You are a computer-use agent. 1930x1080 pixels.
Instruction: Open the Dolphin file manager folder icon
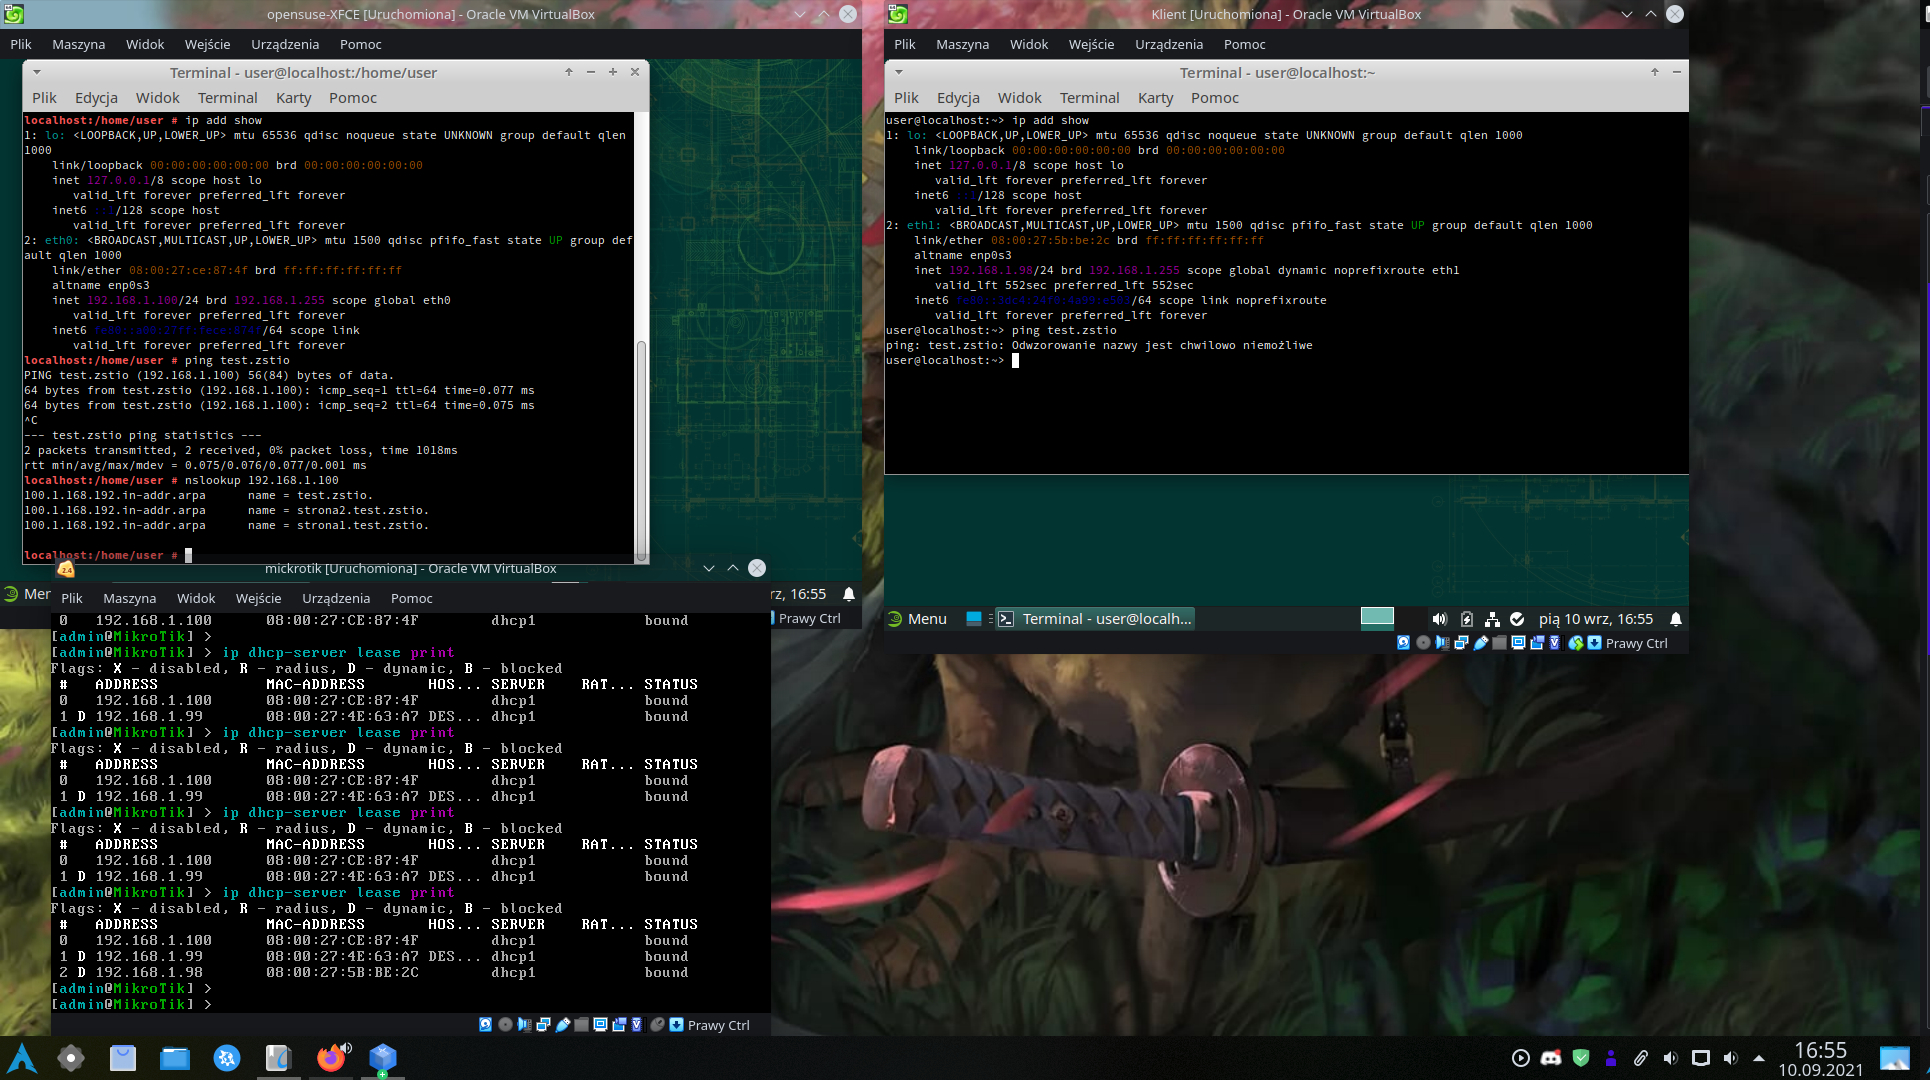click(x=175, y=1057)
